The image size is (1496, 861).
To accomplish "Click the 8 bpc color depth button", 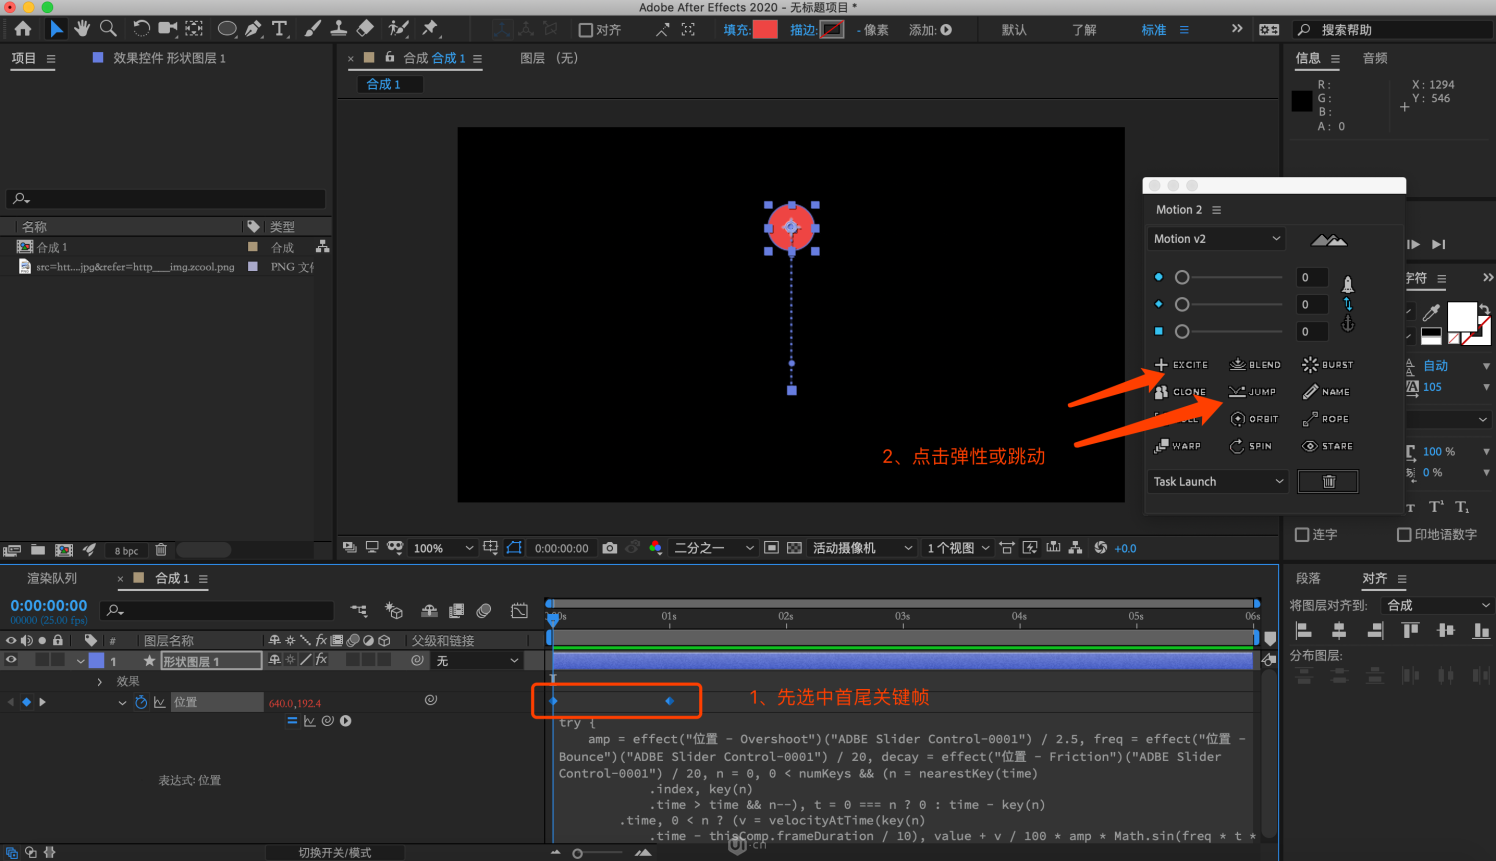I will [126, 551].
